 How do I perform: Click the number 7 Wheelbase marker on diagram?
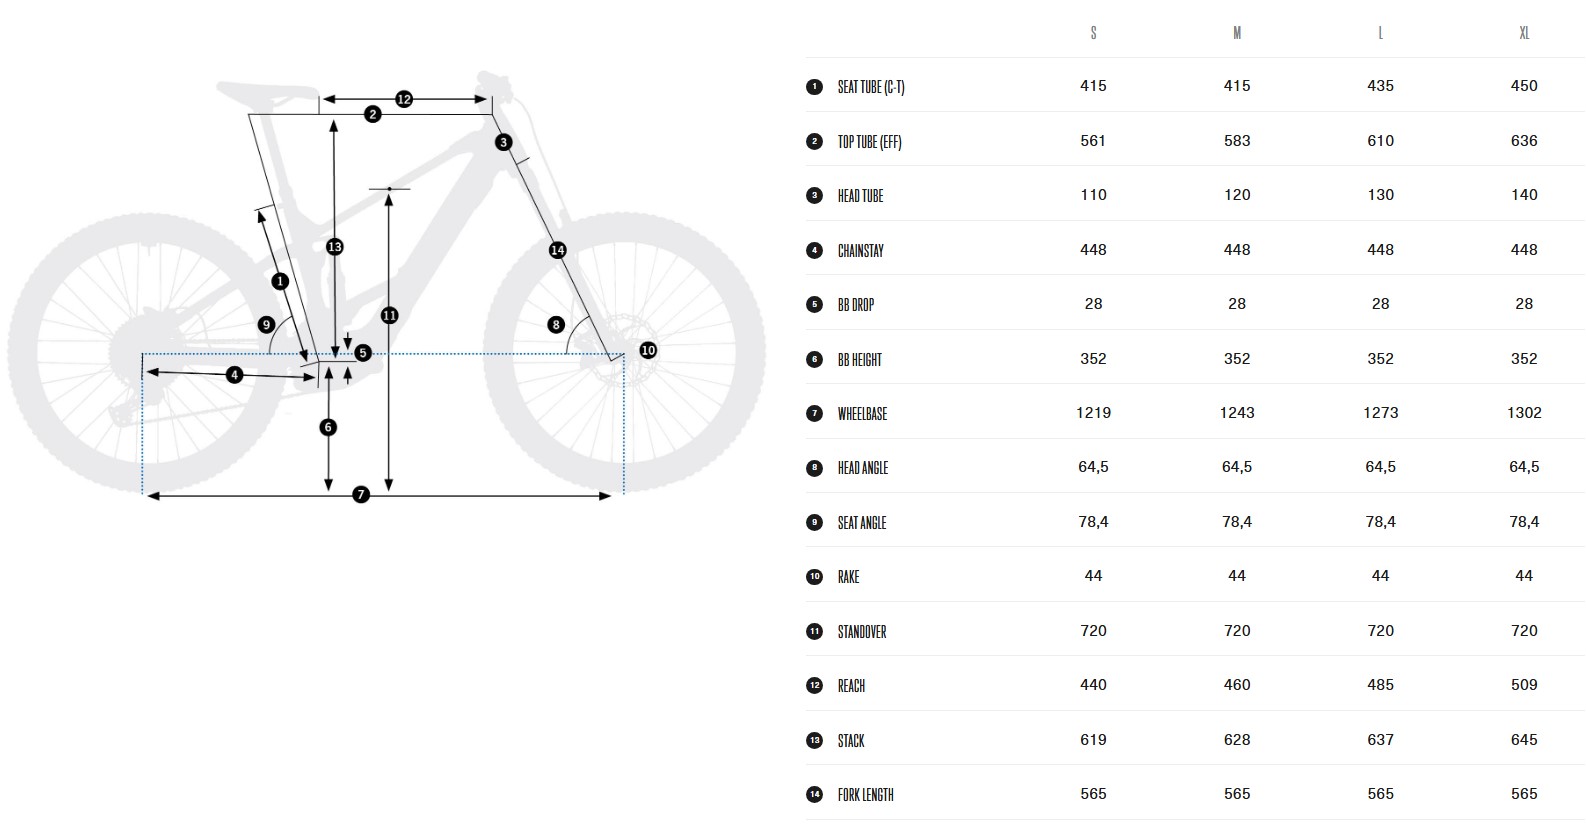pos(361,495)
